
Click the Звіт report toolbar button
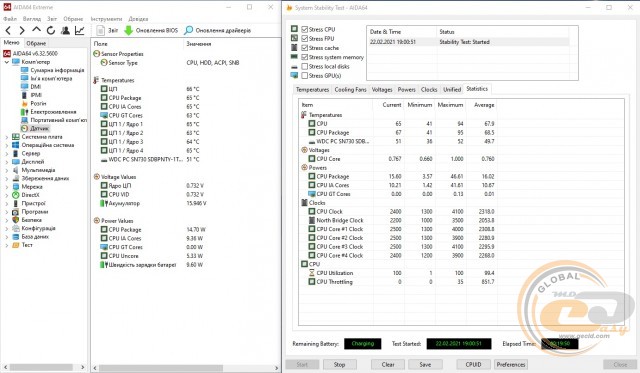(107, 31)
